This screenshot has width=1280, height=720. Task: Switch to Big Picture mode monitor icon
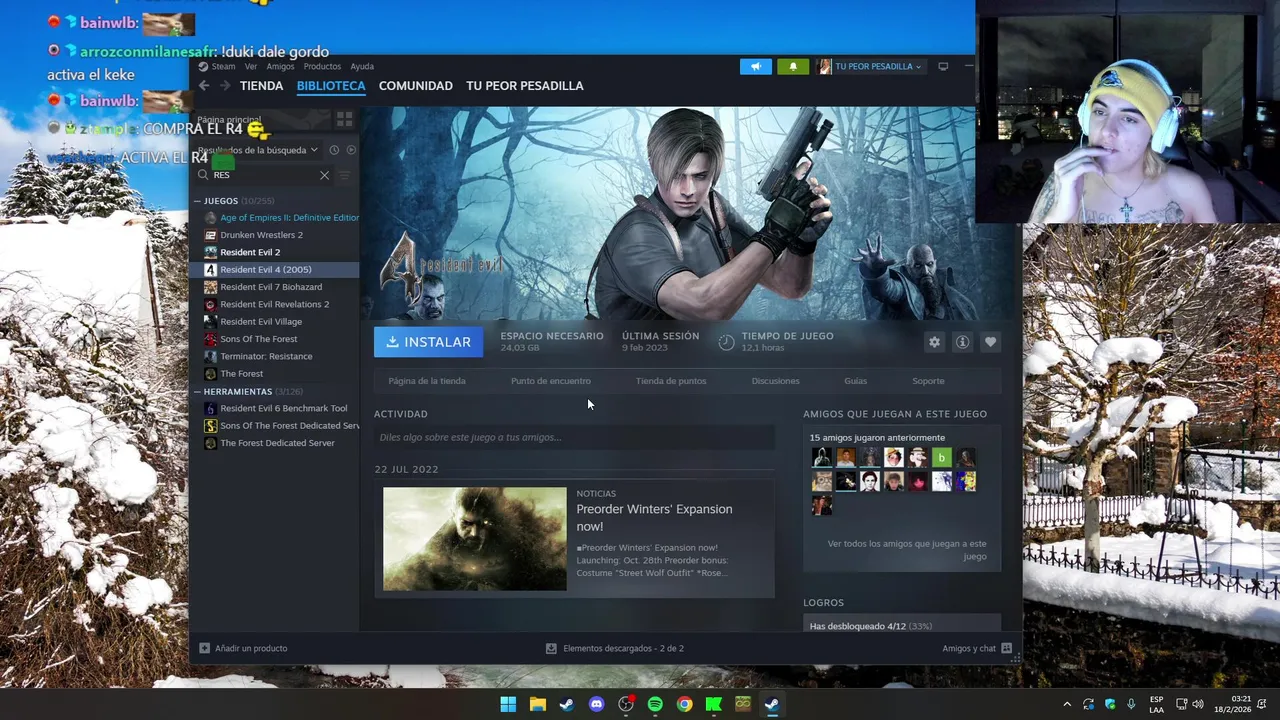point(943,67)
